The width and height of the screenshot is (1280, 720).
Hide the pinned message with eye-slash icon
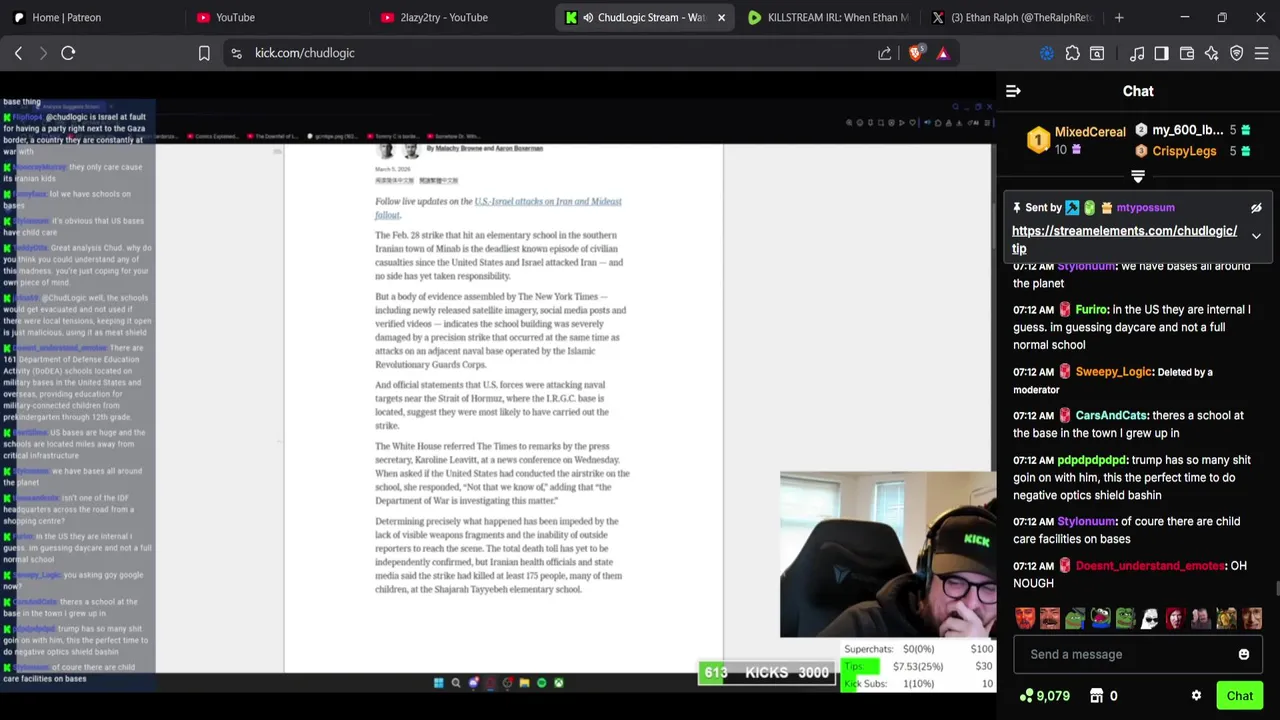(x=1256, y=208)
